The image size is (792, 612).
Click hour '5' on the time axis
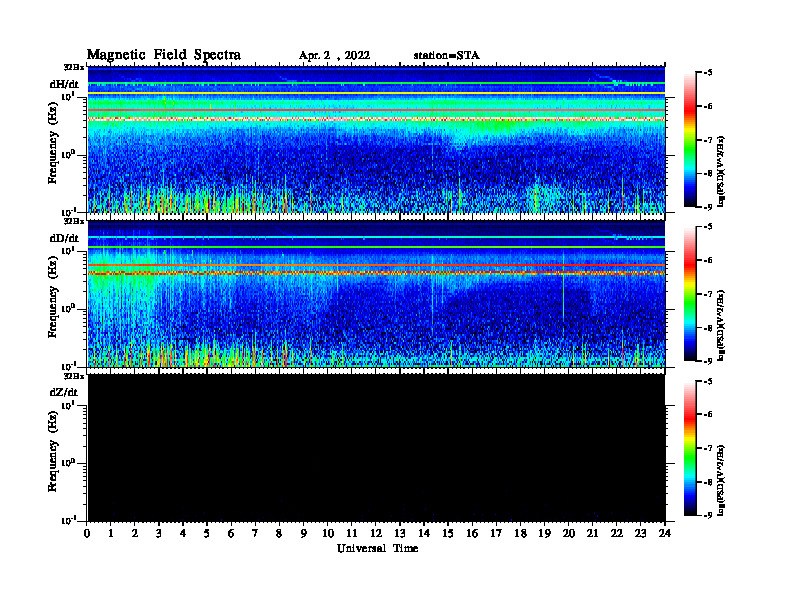(x=207, y=534)
